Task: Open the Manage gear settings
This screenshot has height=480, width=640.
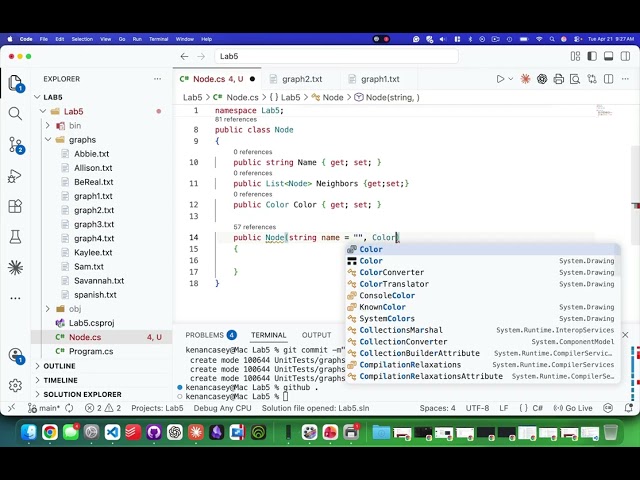Action: point(15,385)
